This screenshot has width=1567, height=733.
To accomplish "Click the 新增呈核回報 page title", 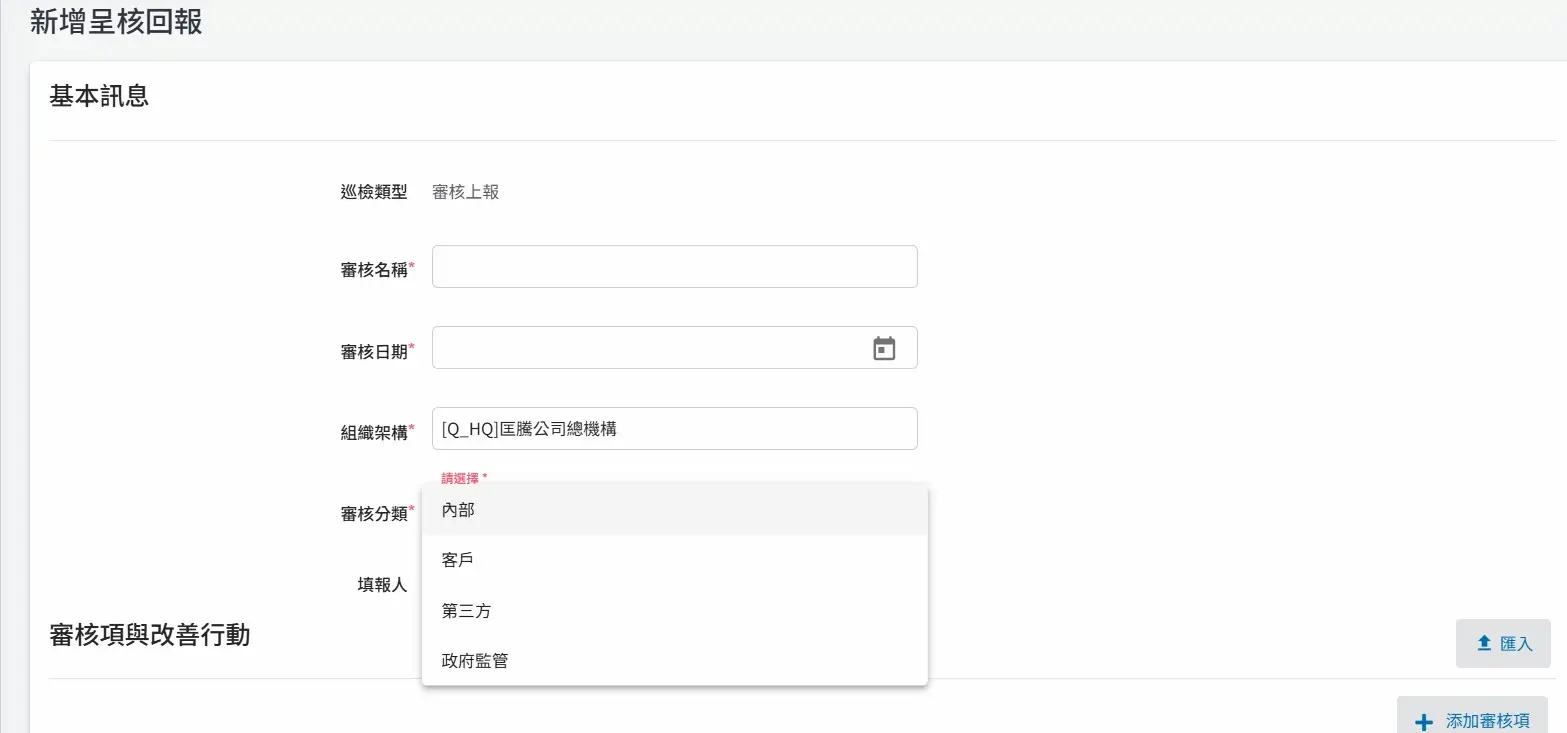I will tap(116, 22).
